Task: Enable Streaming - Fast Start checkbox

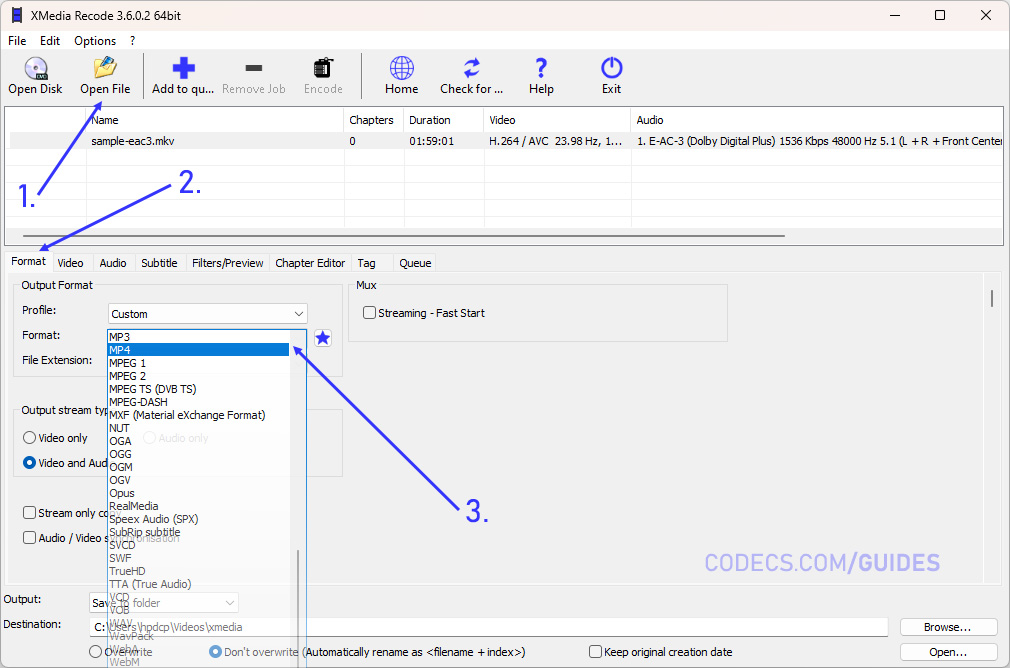Action: [x=369, y=312]
